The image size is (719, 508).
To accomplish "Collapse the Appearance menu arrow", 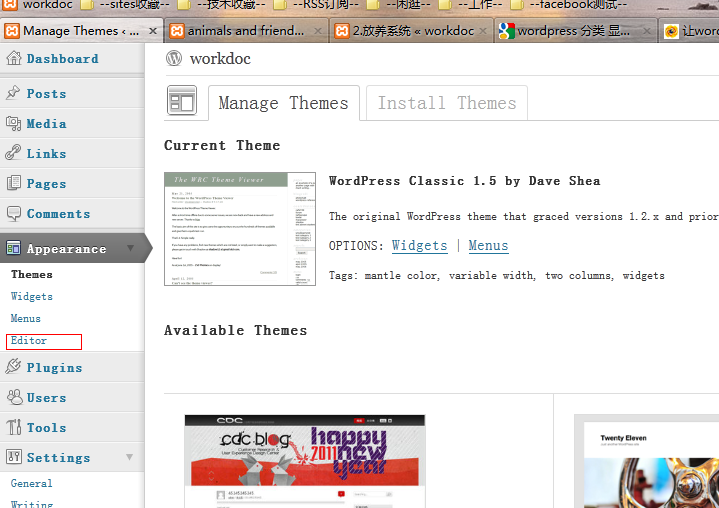I will coord(130,248).
